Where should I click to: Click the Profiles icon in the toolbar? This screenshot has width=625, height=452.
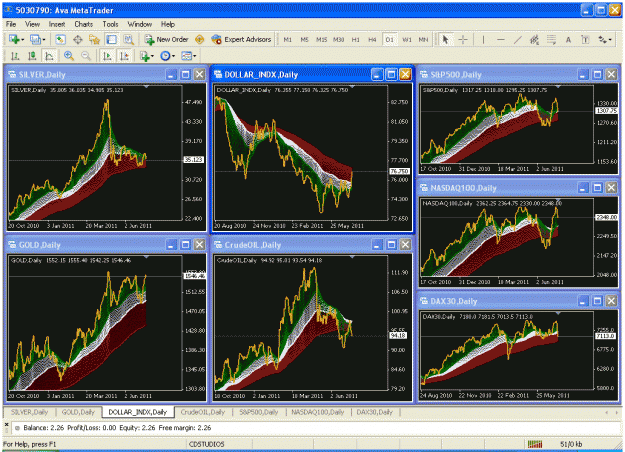click(35, 39)
